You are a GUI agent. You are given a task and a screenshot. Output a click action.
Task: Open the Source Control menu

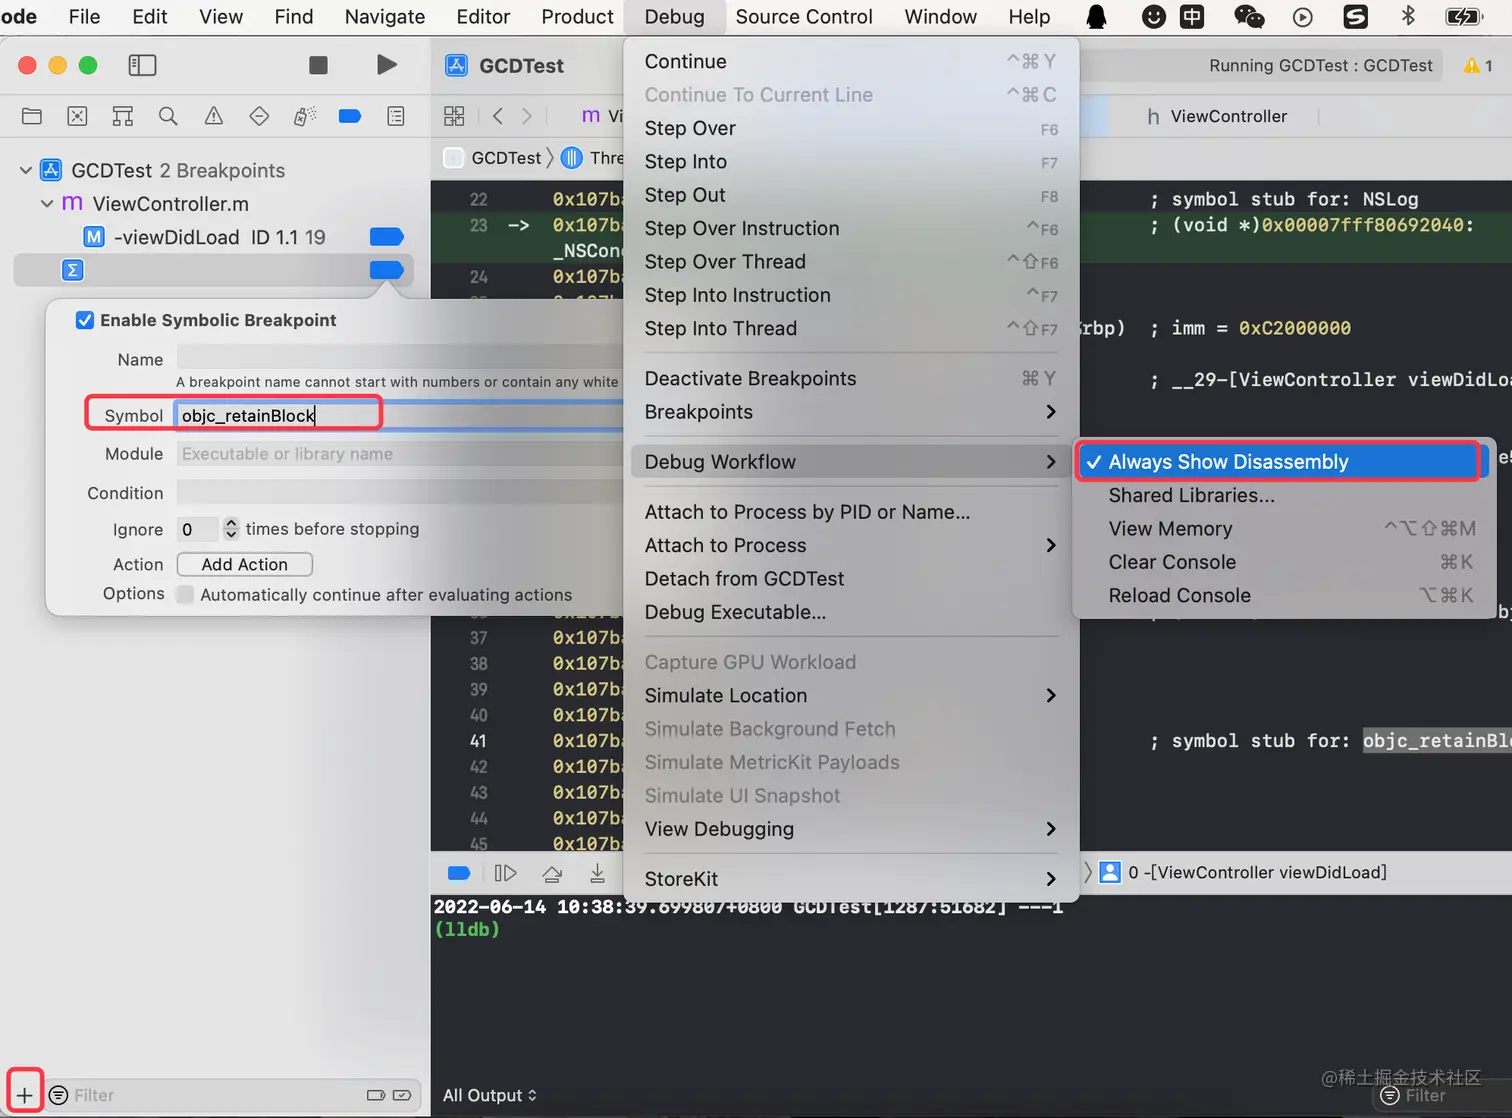coord(804,17)
